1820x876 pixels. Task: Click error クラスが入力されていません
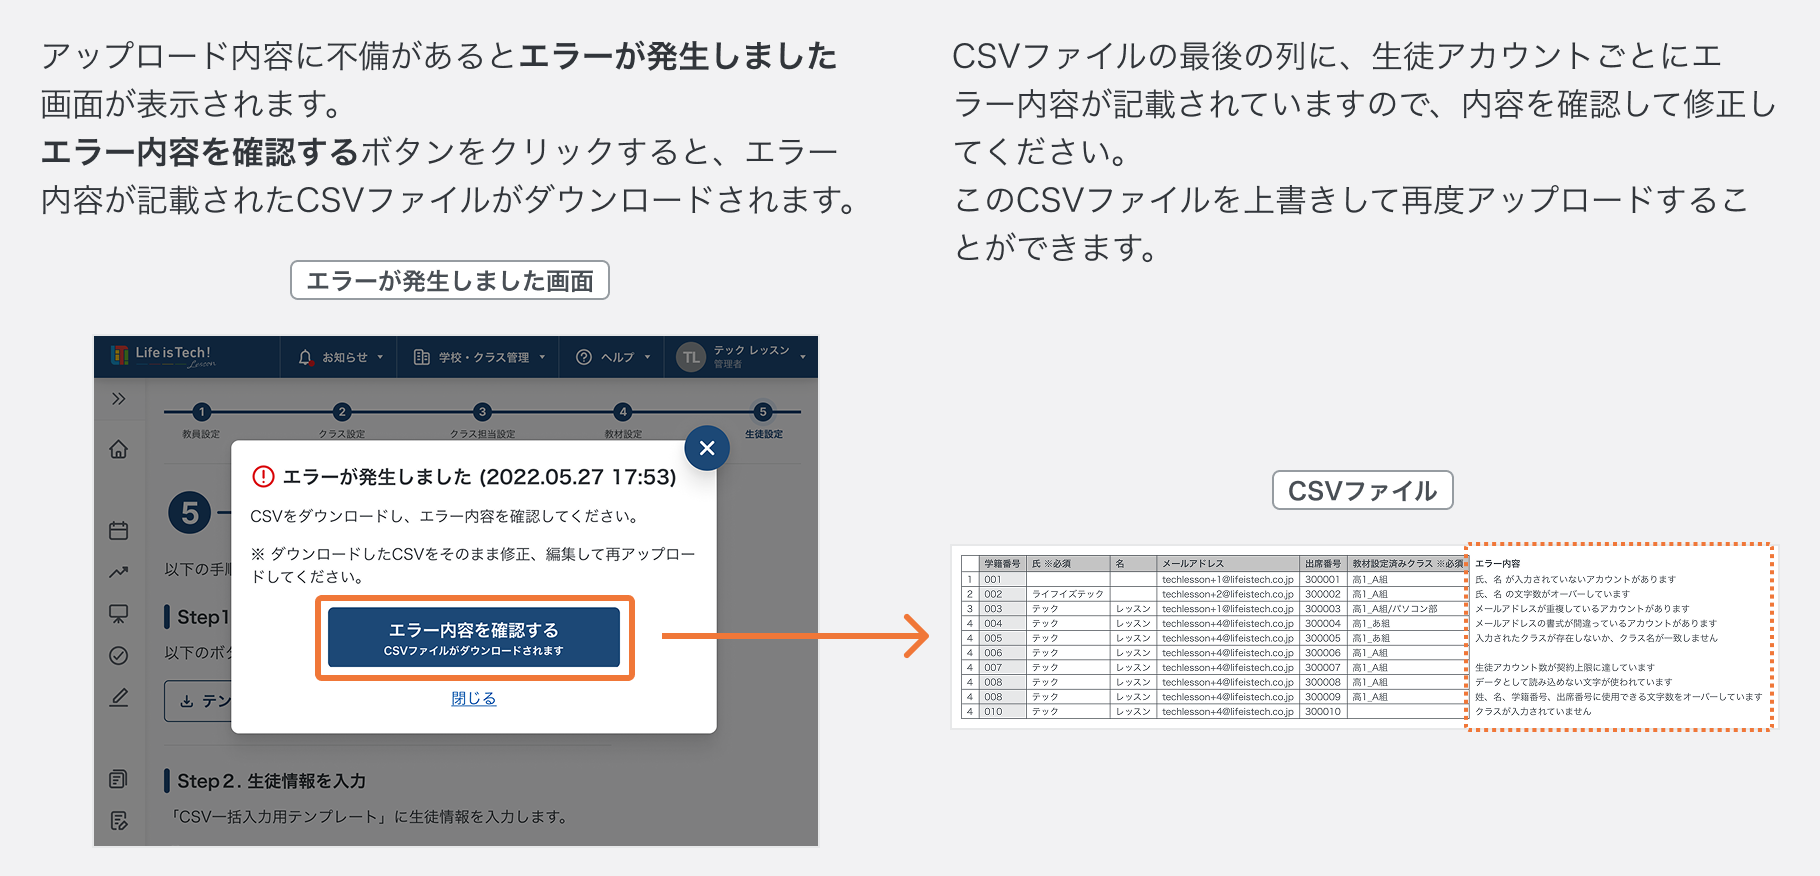coord(1533,712)
